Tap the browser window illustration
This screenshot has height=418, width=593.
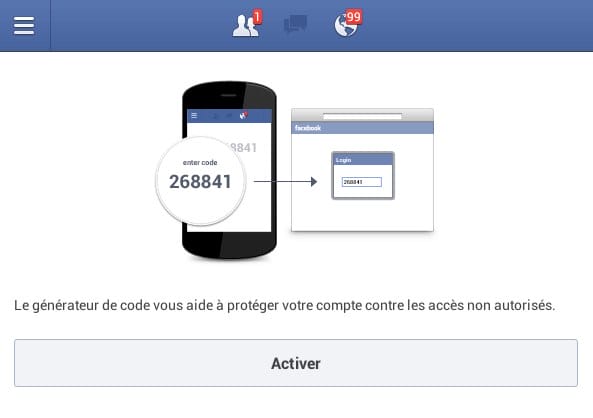point(362,170)
